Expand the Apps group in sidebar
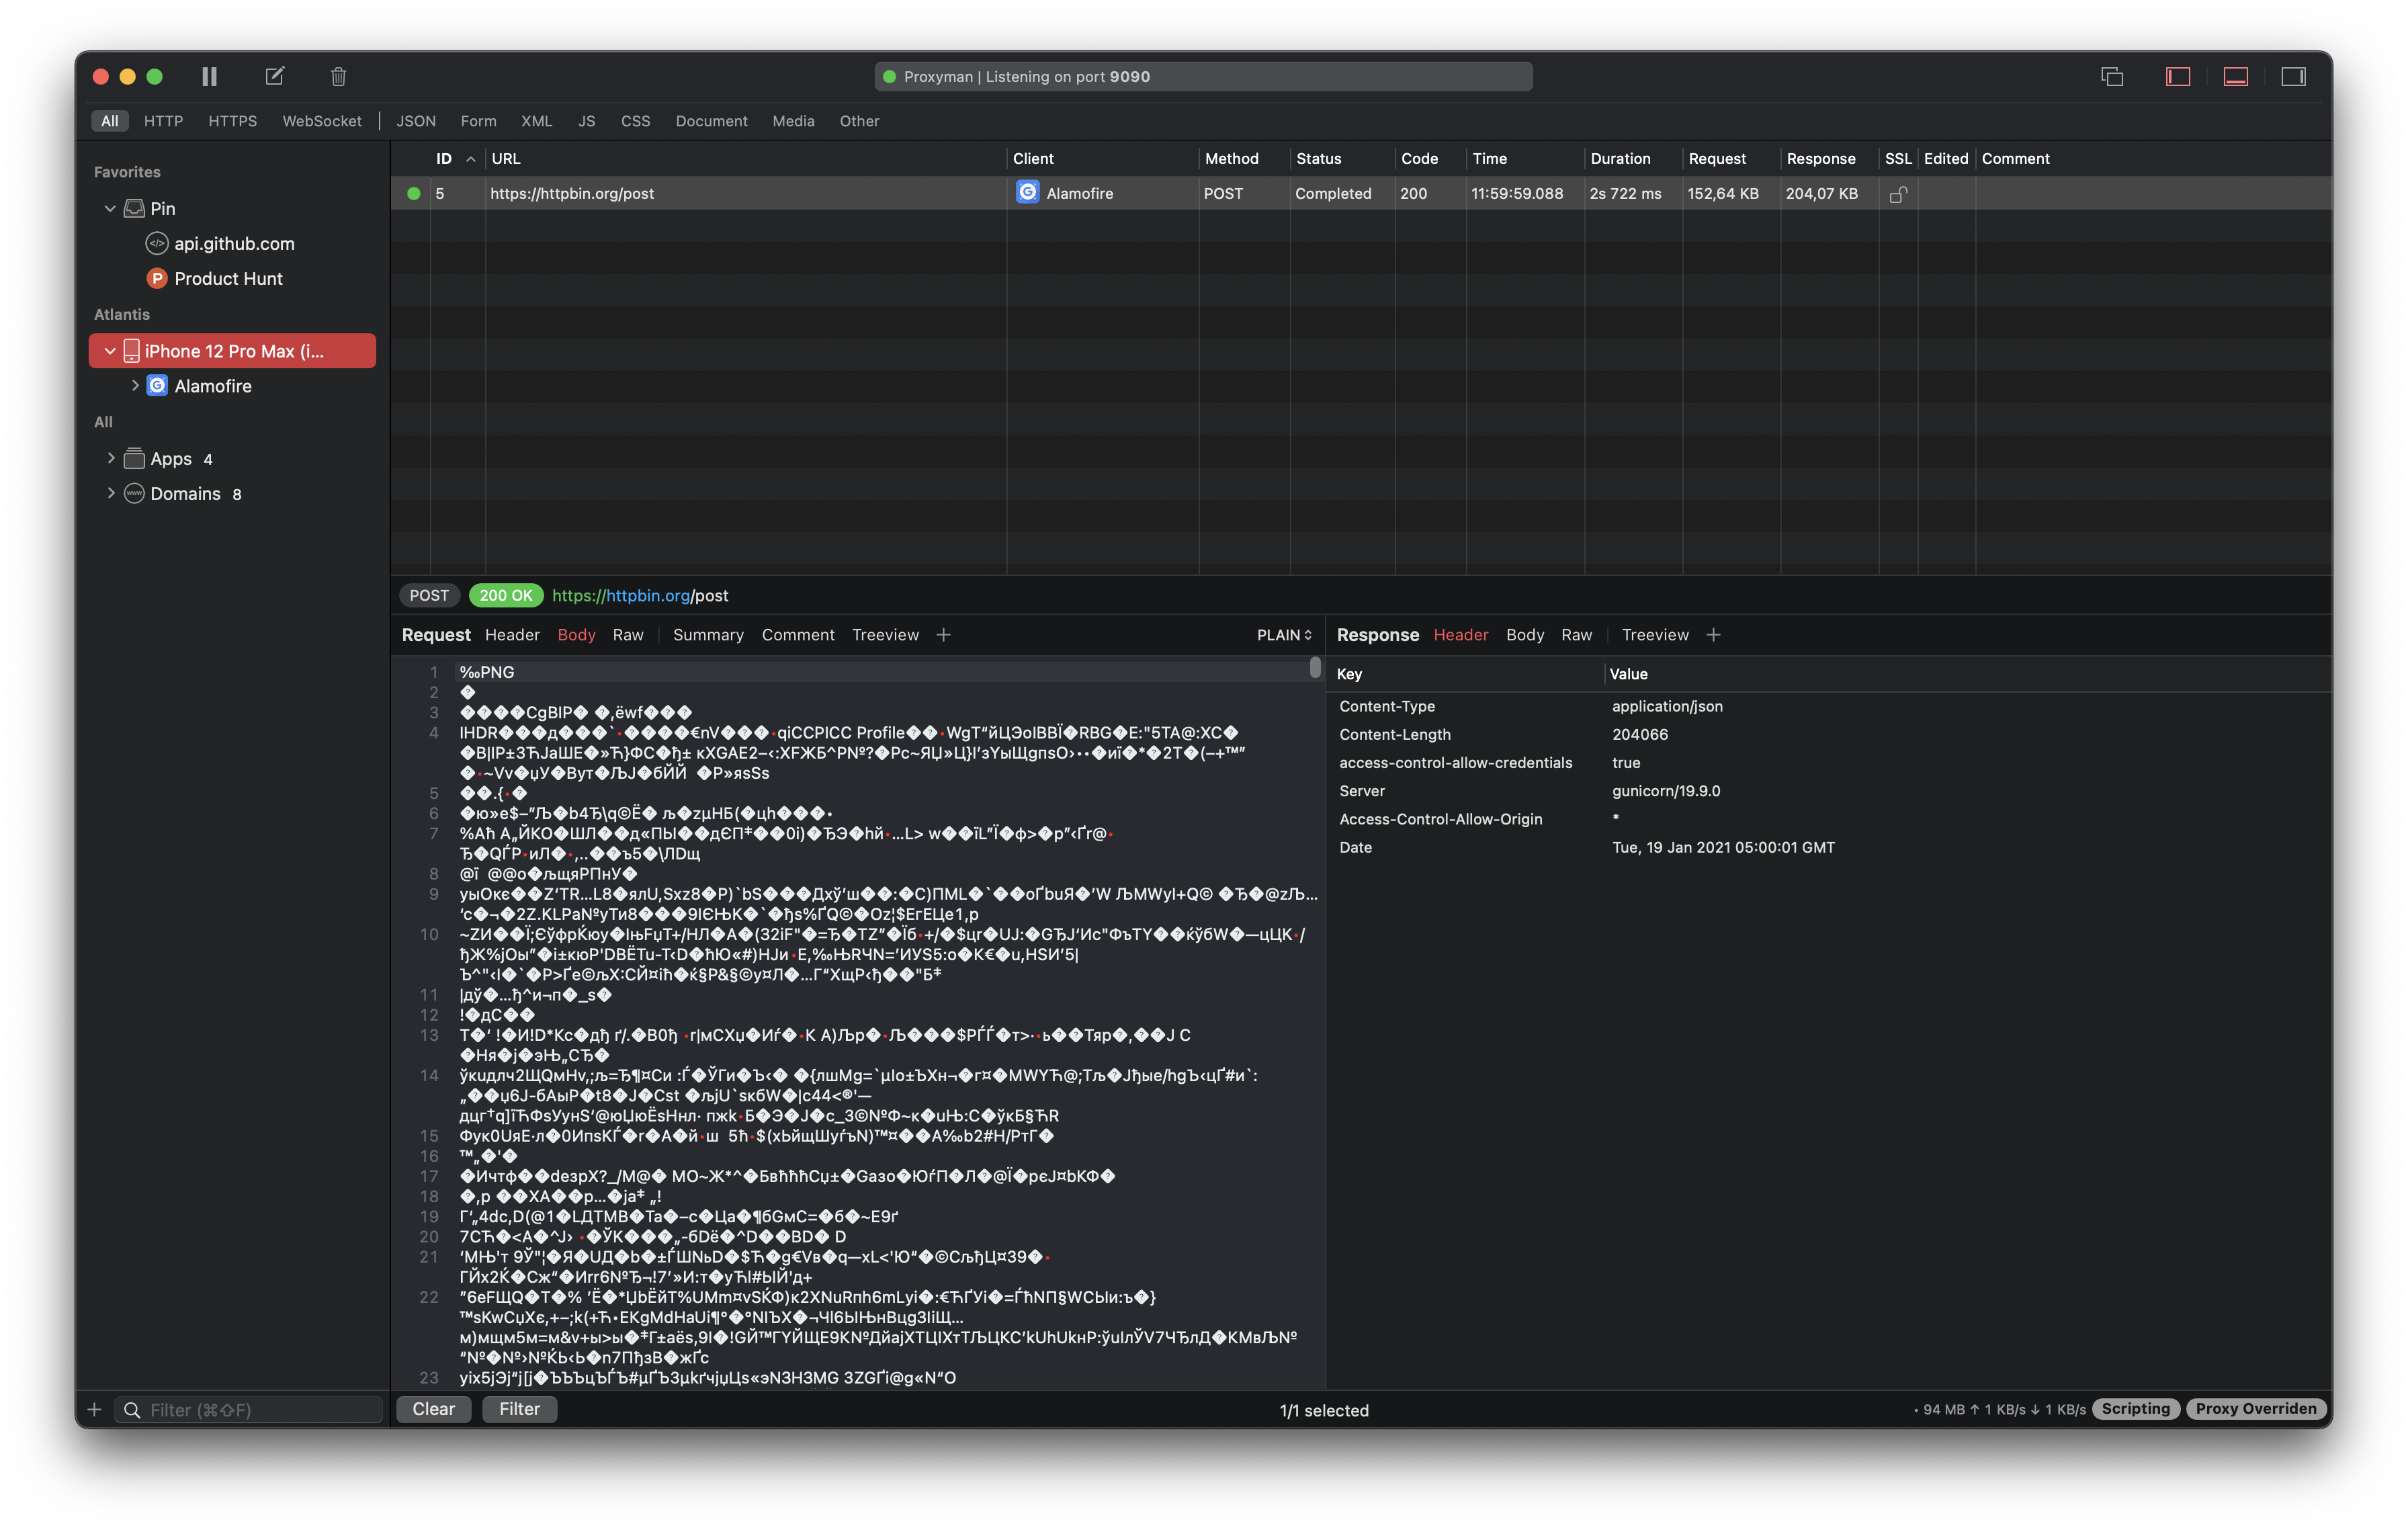Viewport: 2408px width, 1528px height. click(111, 458)
